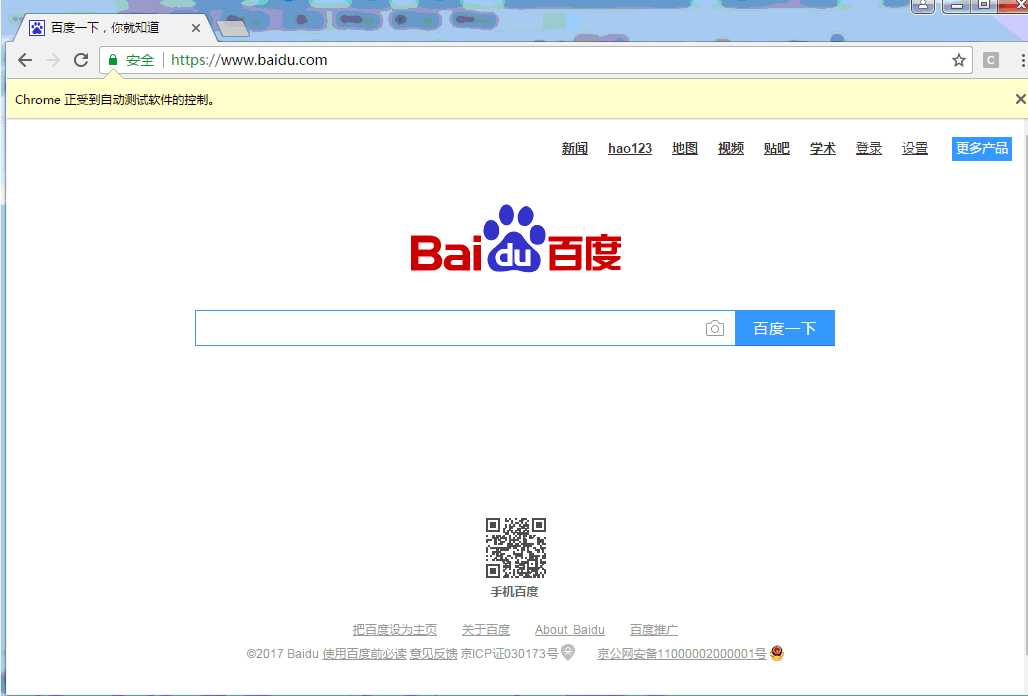The height and width of the screenshot is (696, 1028).
Task: Click the Chrome user profile icon
Action: point(922,6)
